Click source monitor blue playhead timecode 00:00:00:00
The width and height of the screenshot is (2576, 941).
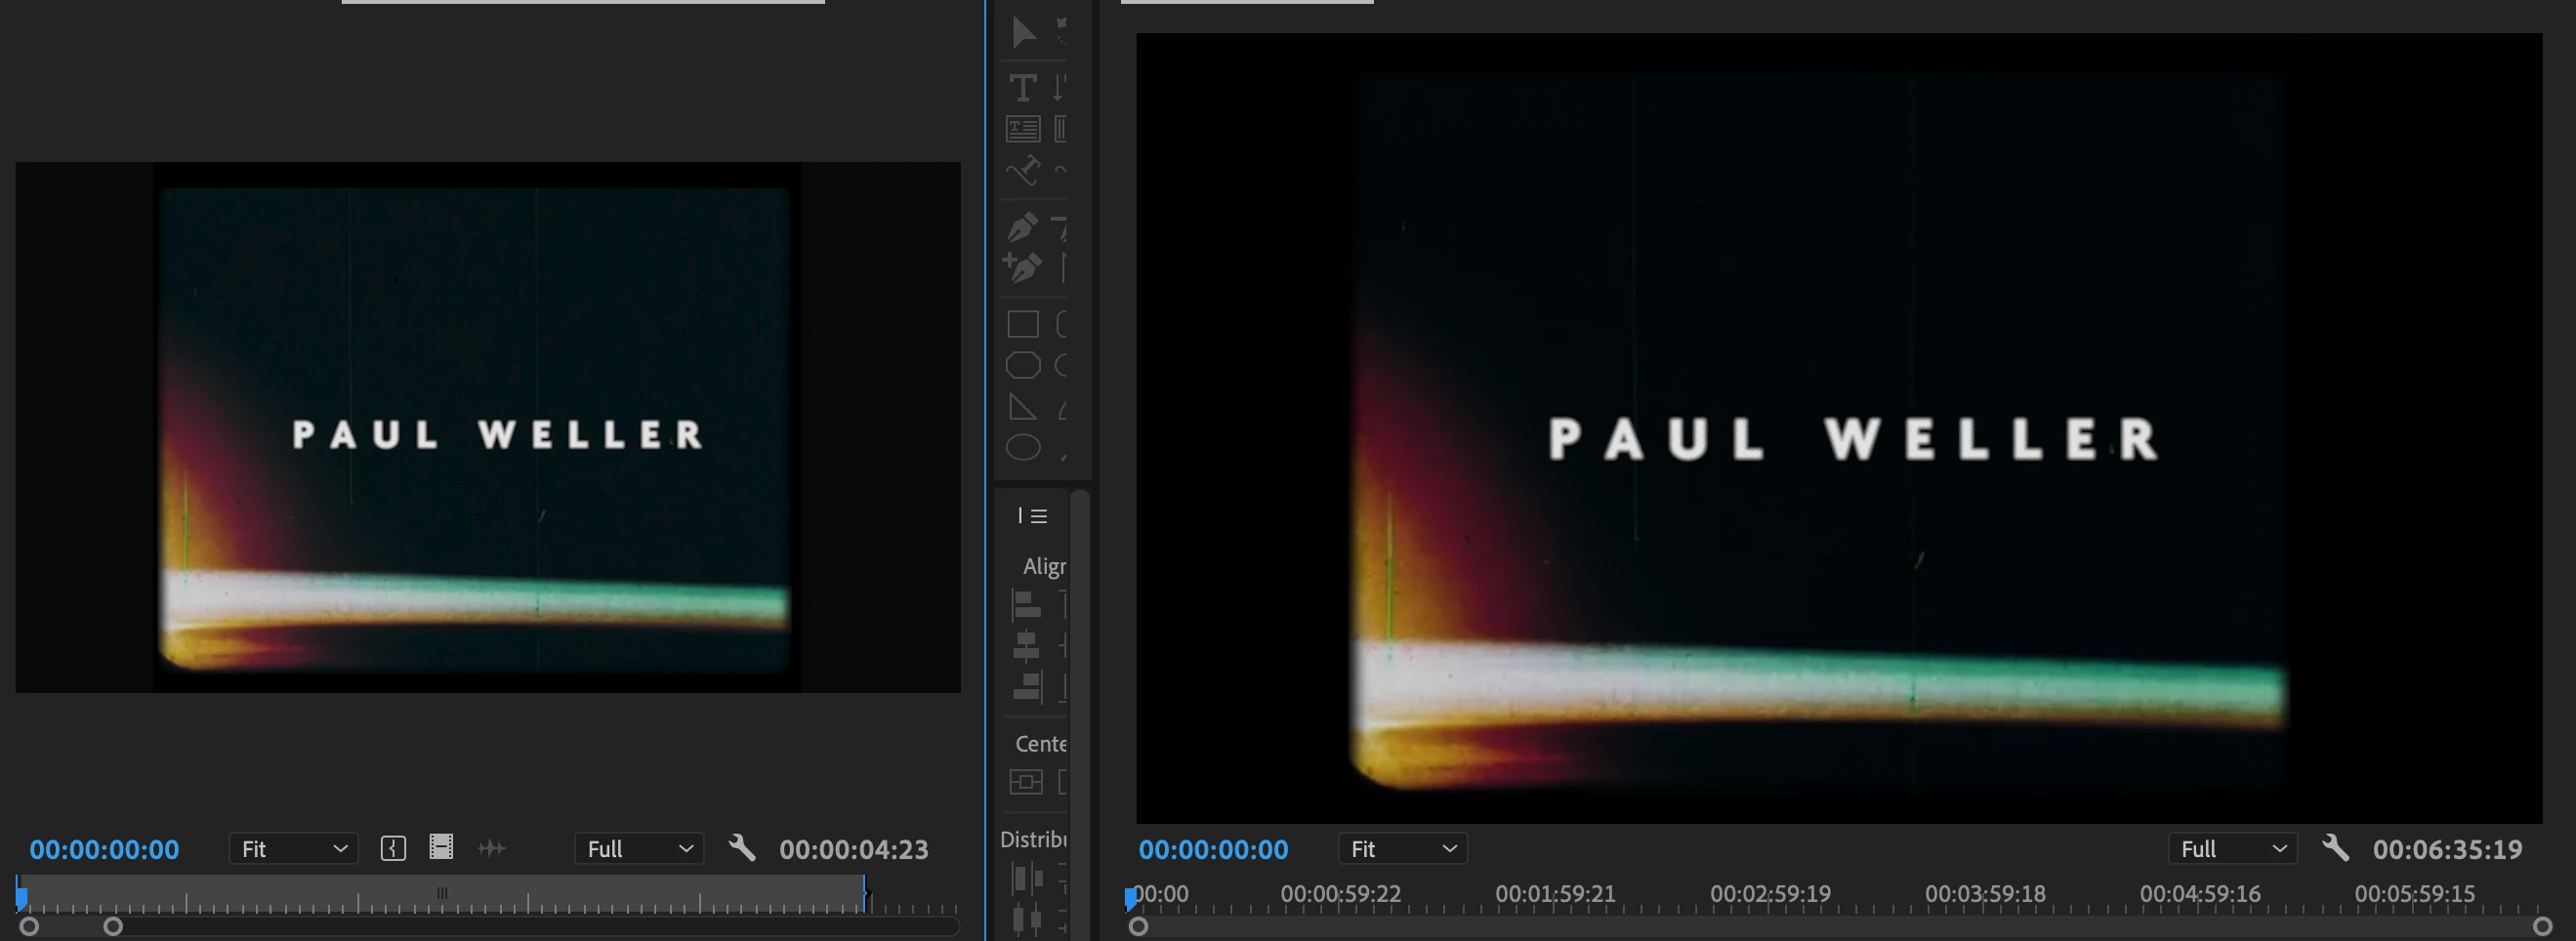click(x=104, y=850)
